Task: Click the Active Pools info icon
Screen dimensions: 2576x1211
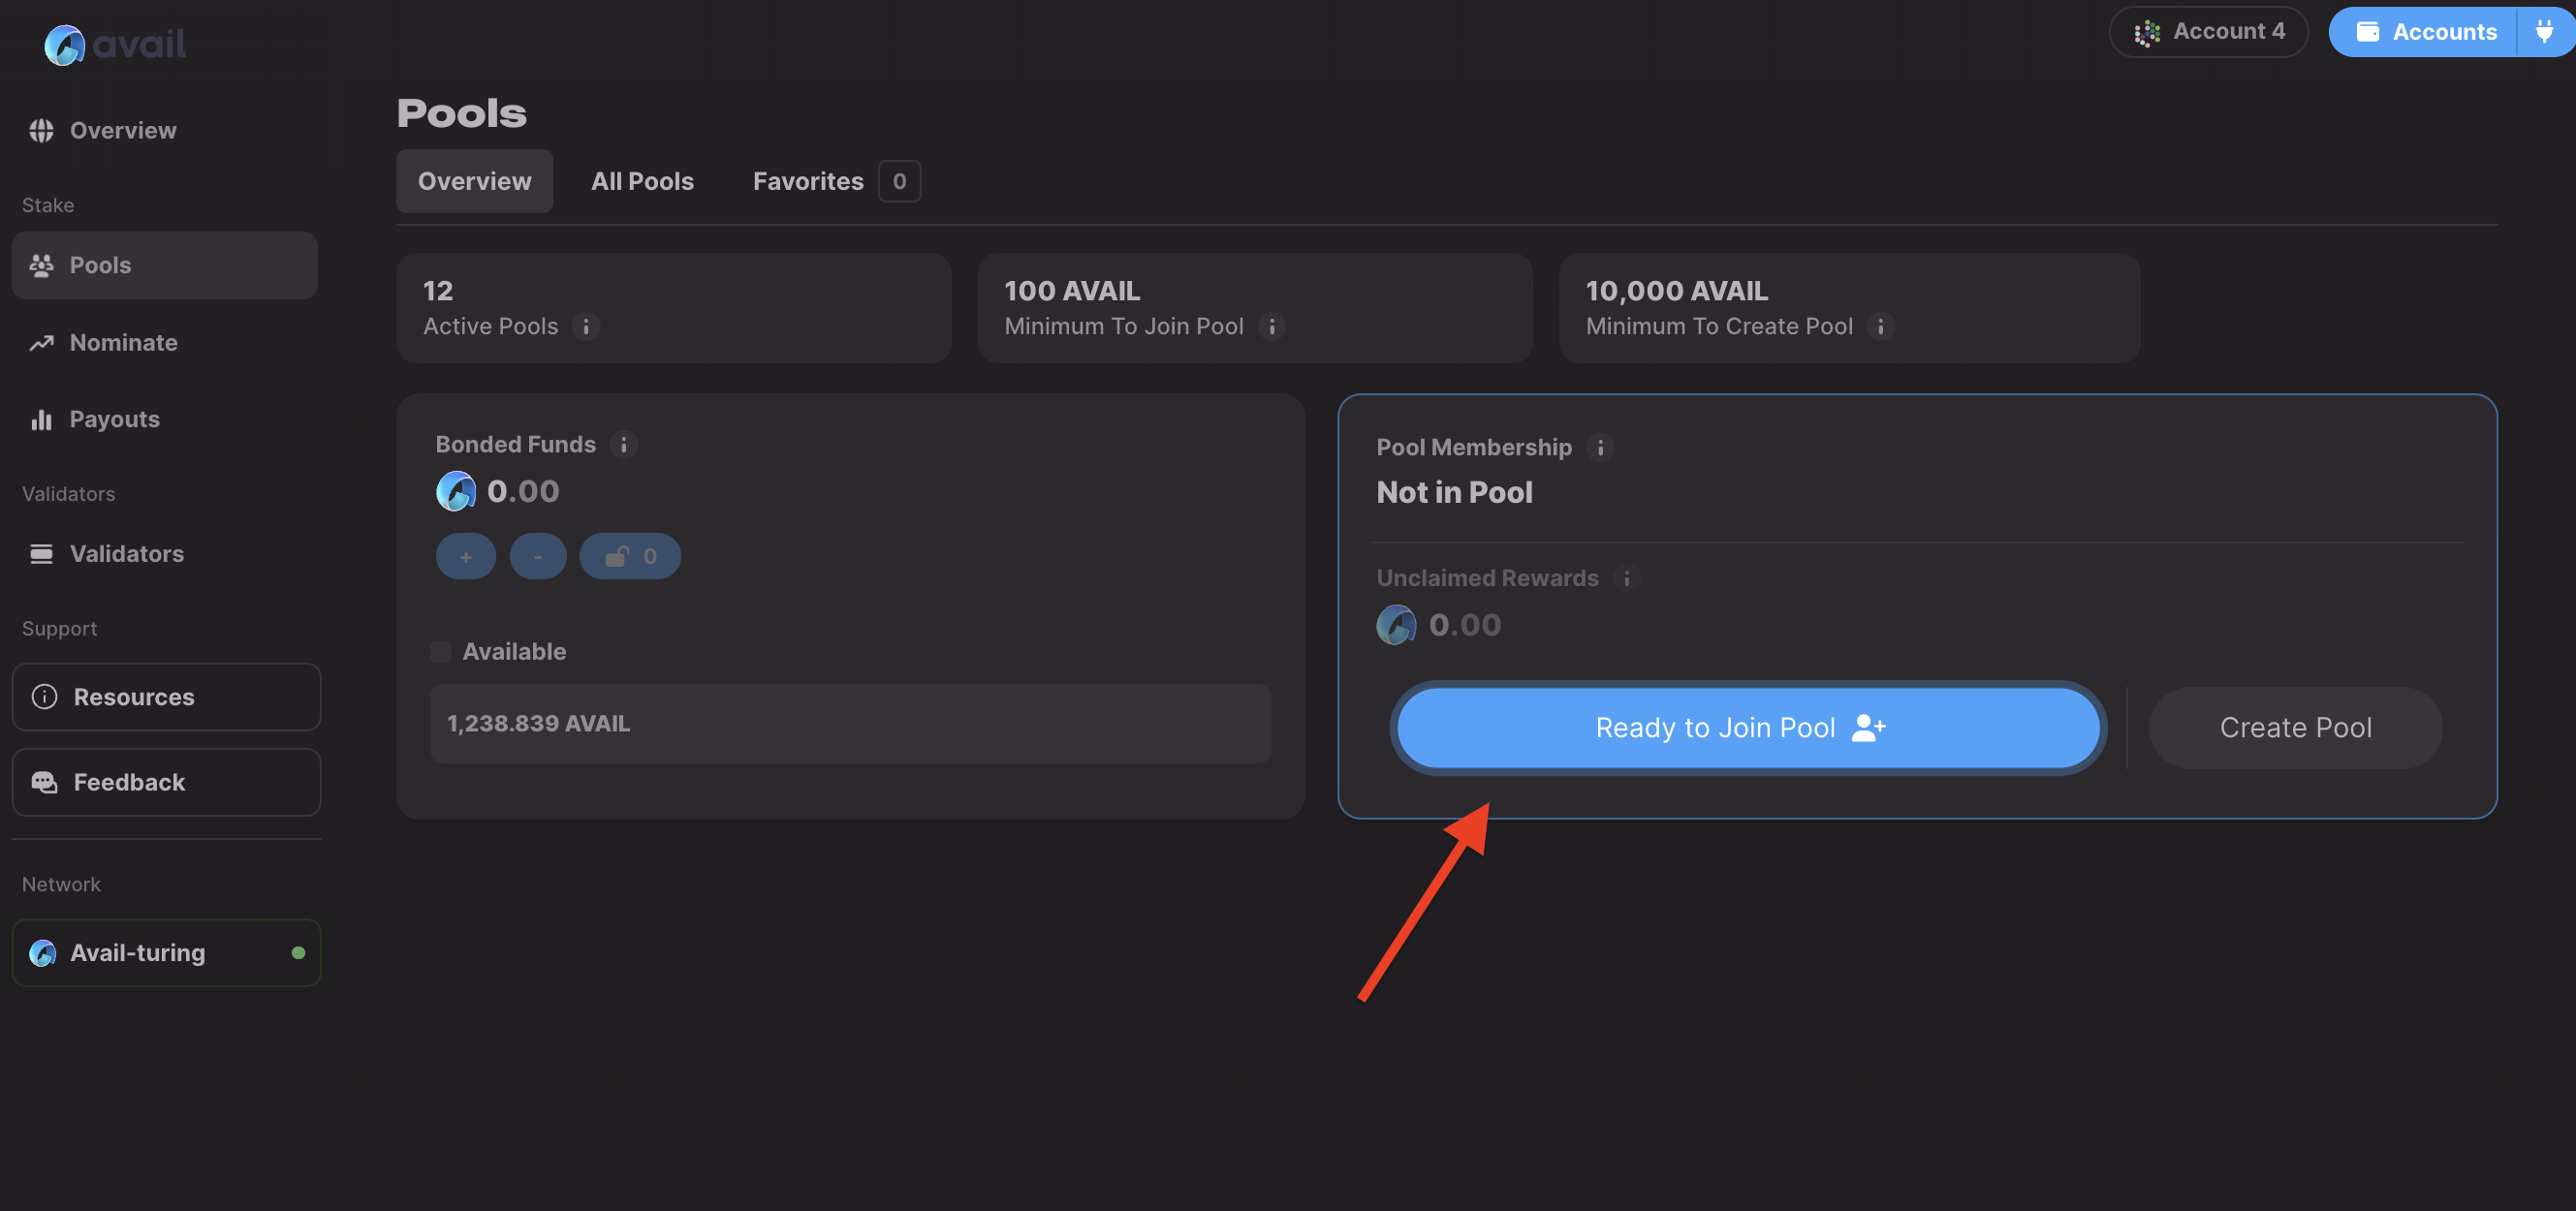Action: (x=586, y=327)
